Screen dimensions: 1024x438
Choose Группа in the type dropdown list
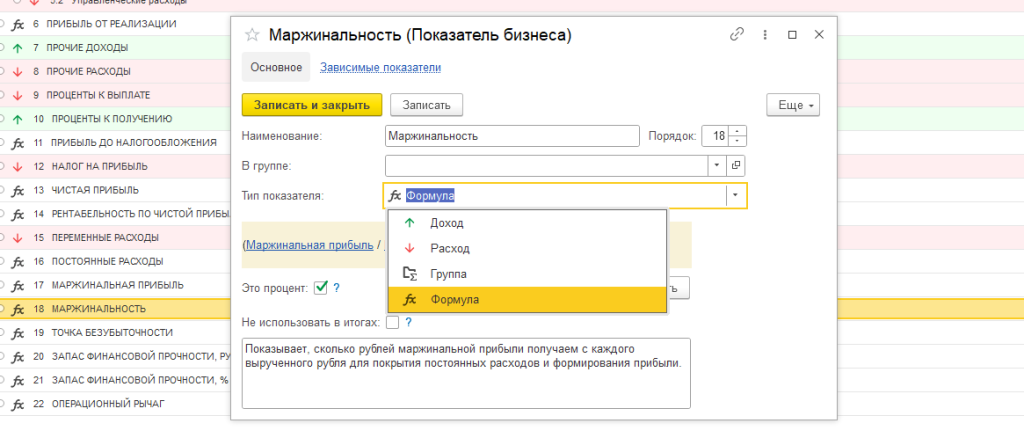click(527, 274)
